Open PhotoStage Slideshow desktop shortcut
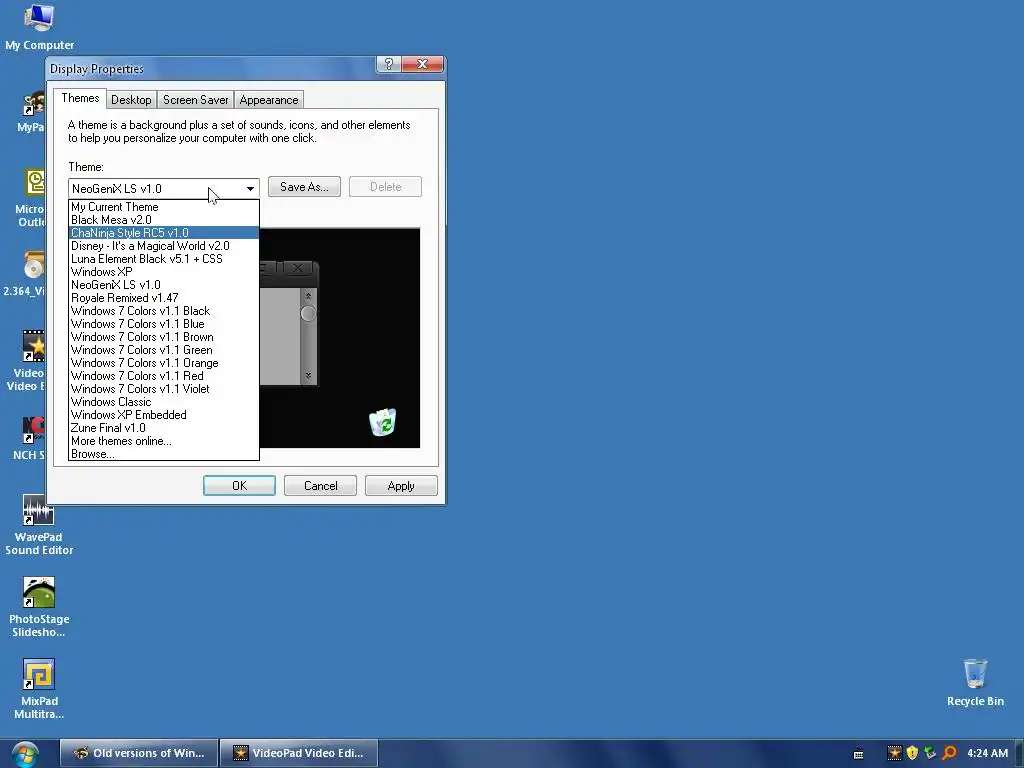1024x768 pixels. tap(39, 607)
